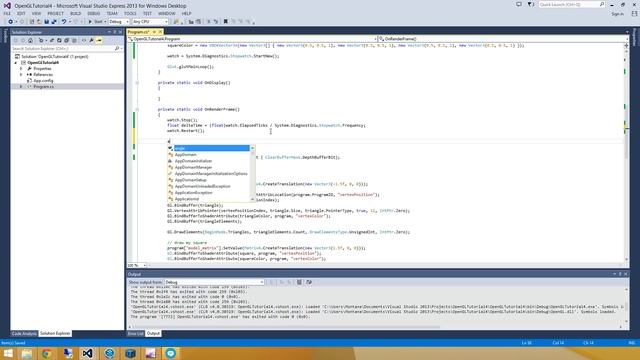640x360 pixels.
Task: Expand the Program.cs tree node
Action: pos(21,87)
